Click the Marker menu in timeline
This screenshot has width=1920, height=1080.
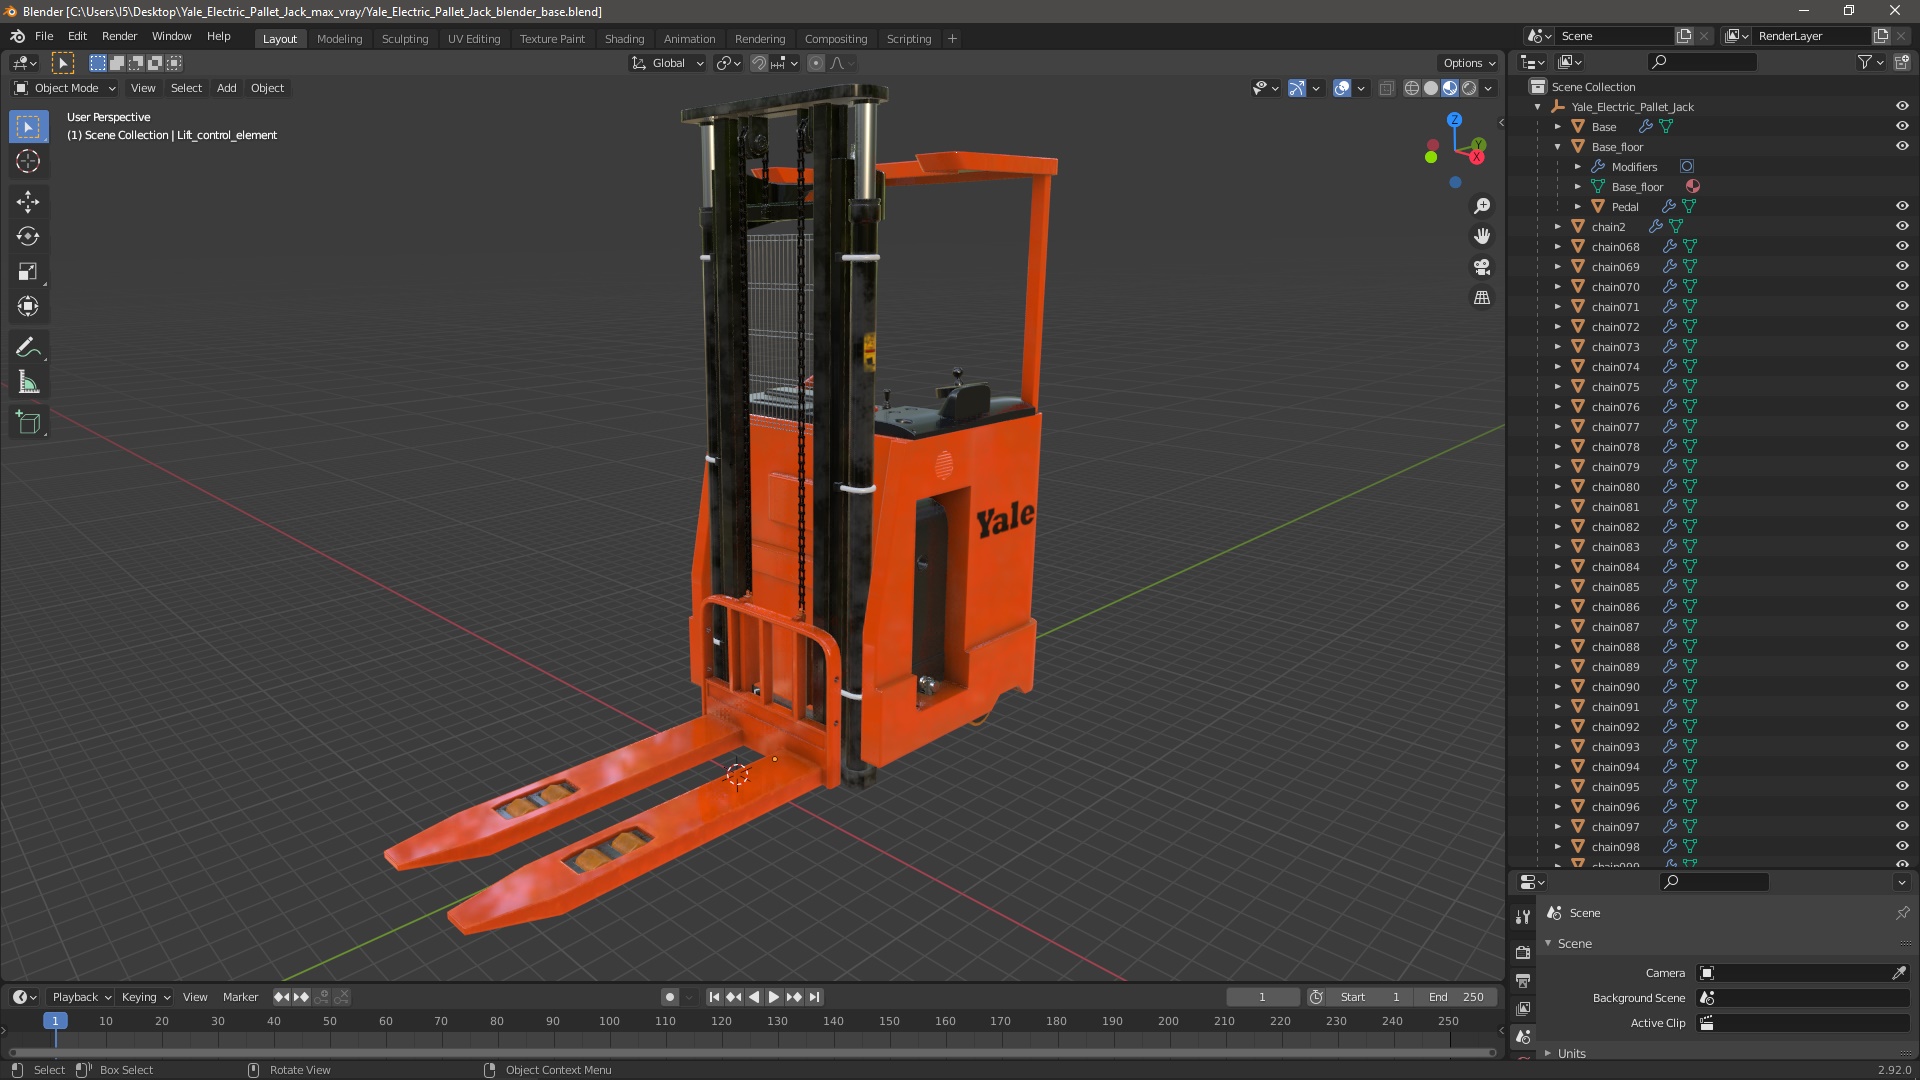coord(240,997)
